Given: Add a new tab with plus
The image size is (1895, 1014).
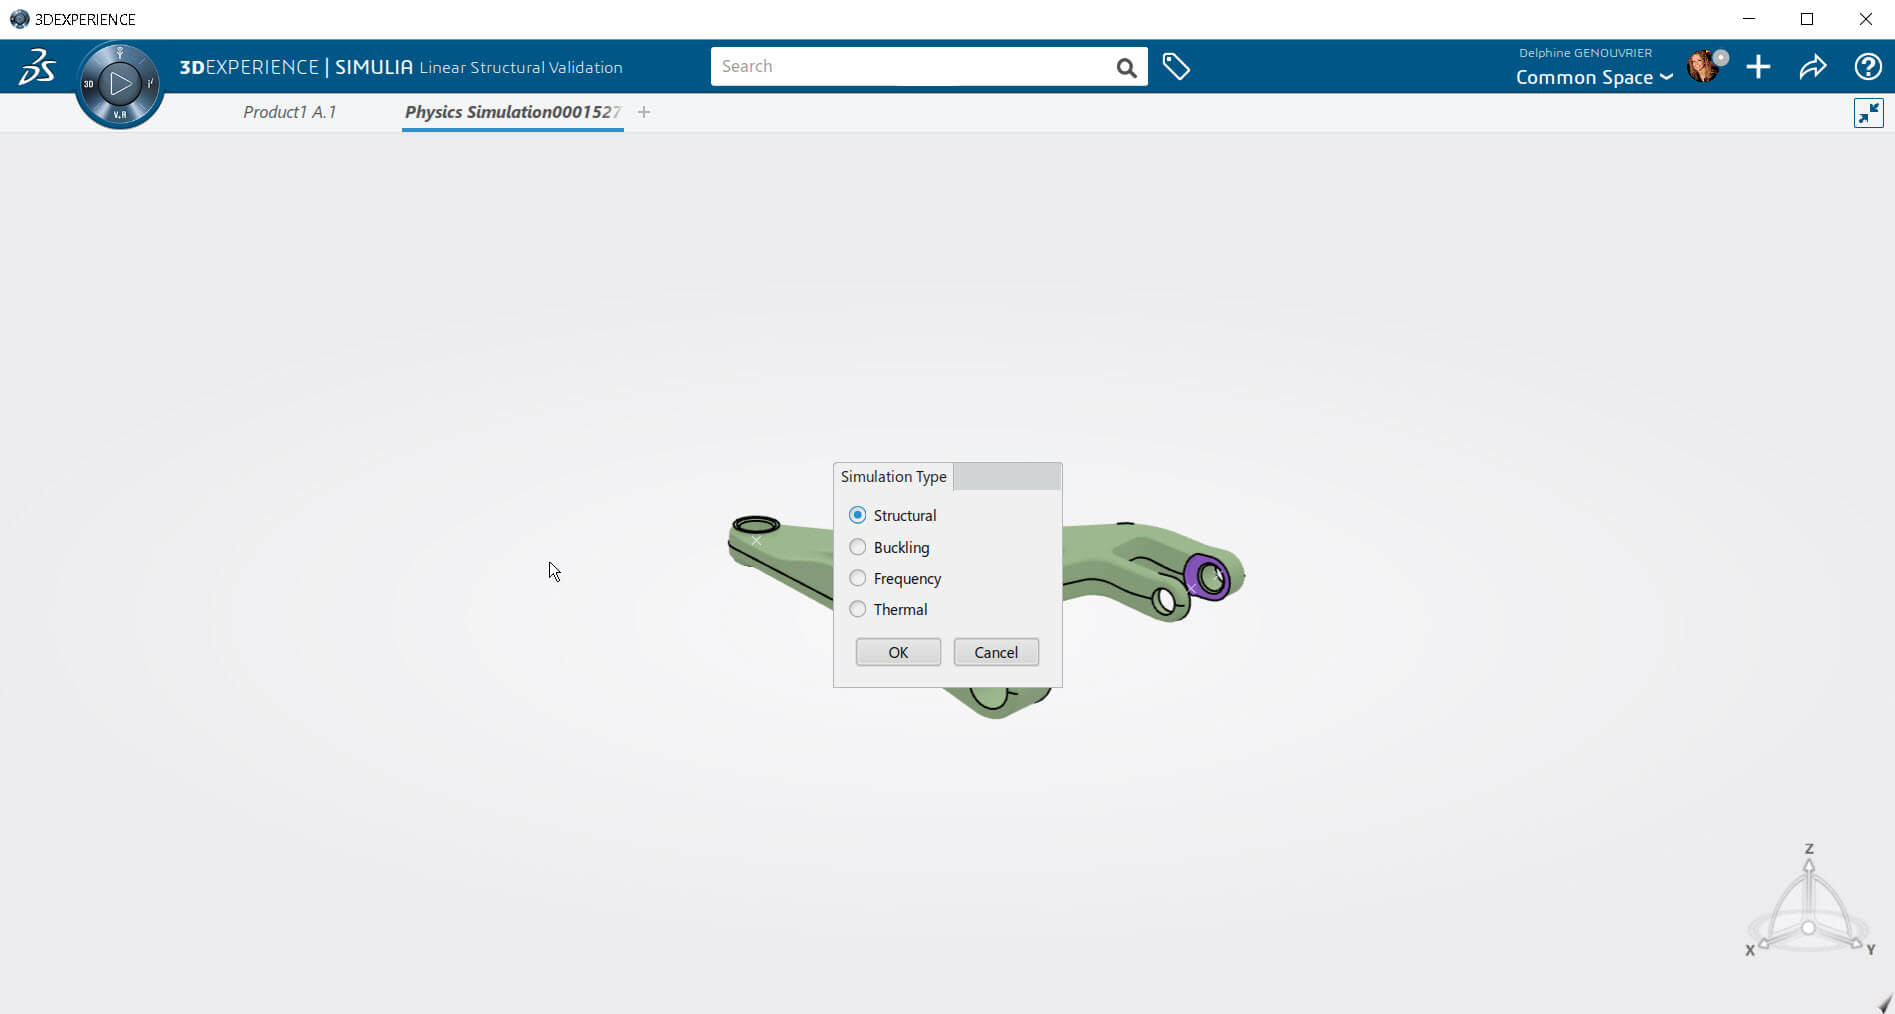Looking at the screenshot, I should 644,112.
